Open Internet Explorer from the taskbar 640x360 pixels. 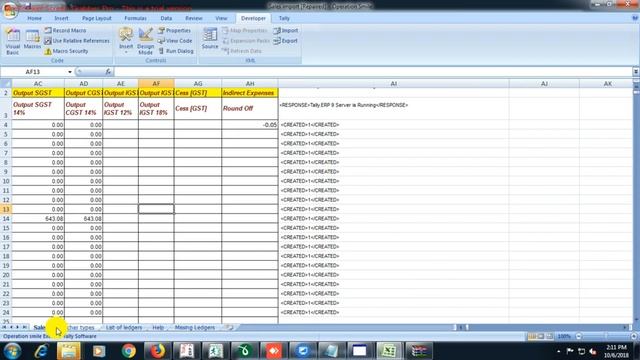pos(41,351)
